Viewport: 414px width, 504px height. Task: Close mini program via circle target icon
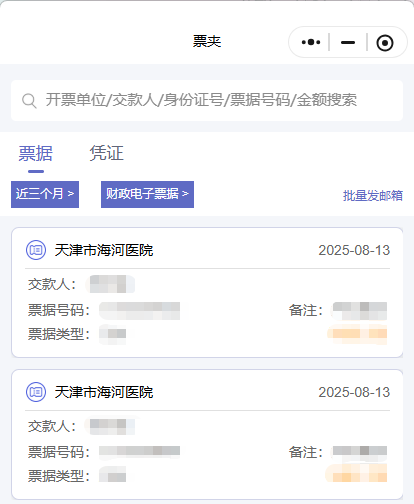point(385,43)
